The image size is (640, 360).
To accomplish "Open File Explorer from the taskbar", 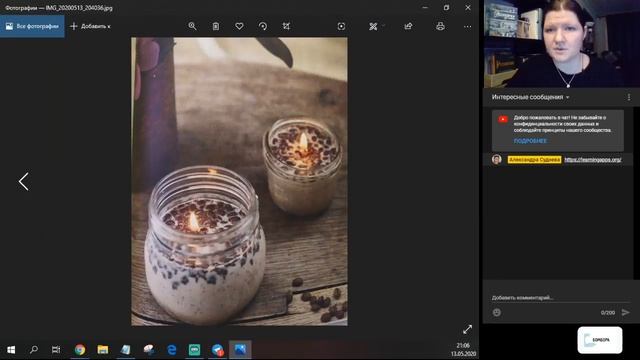I will [x=102, y=350].
